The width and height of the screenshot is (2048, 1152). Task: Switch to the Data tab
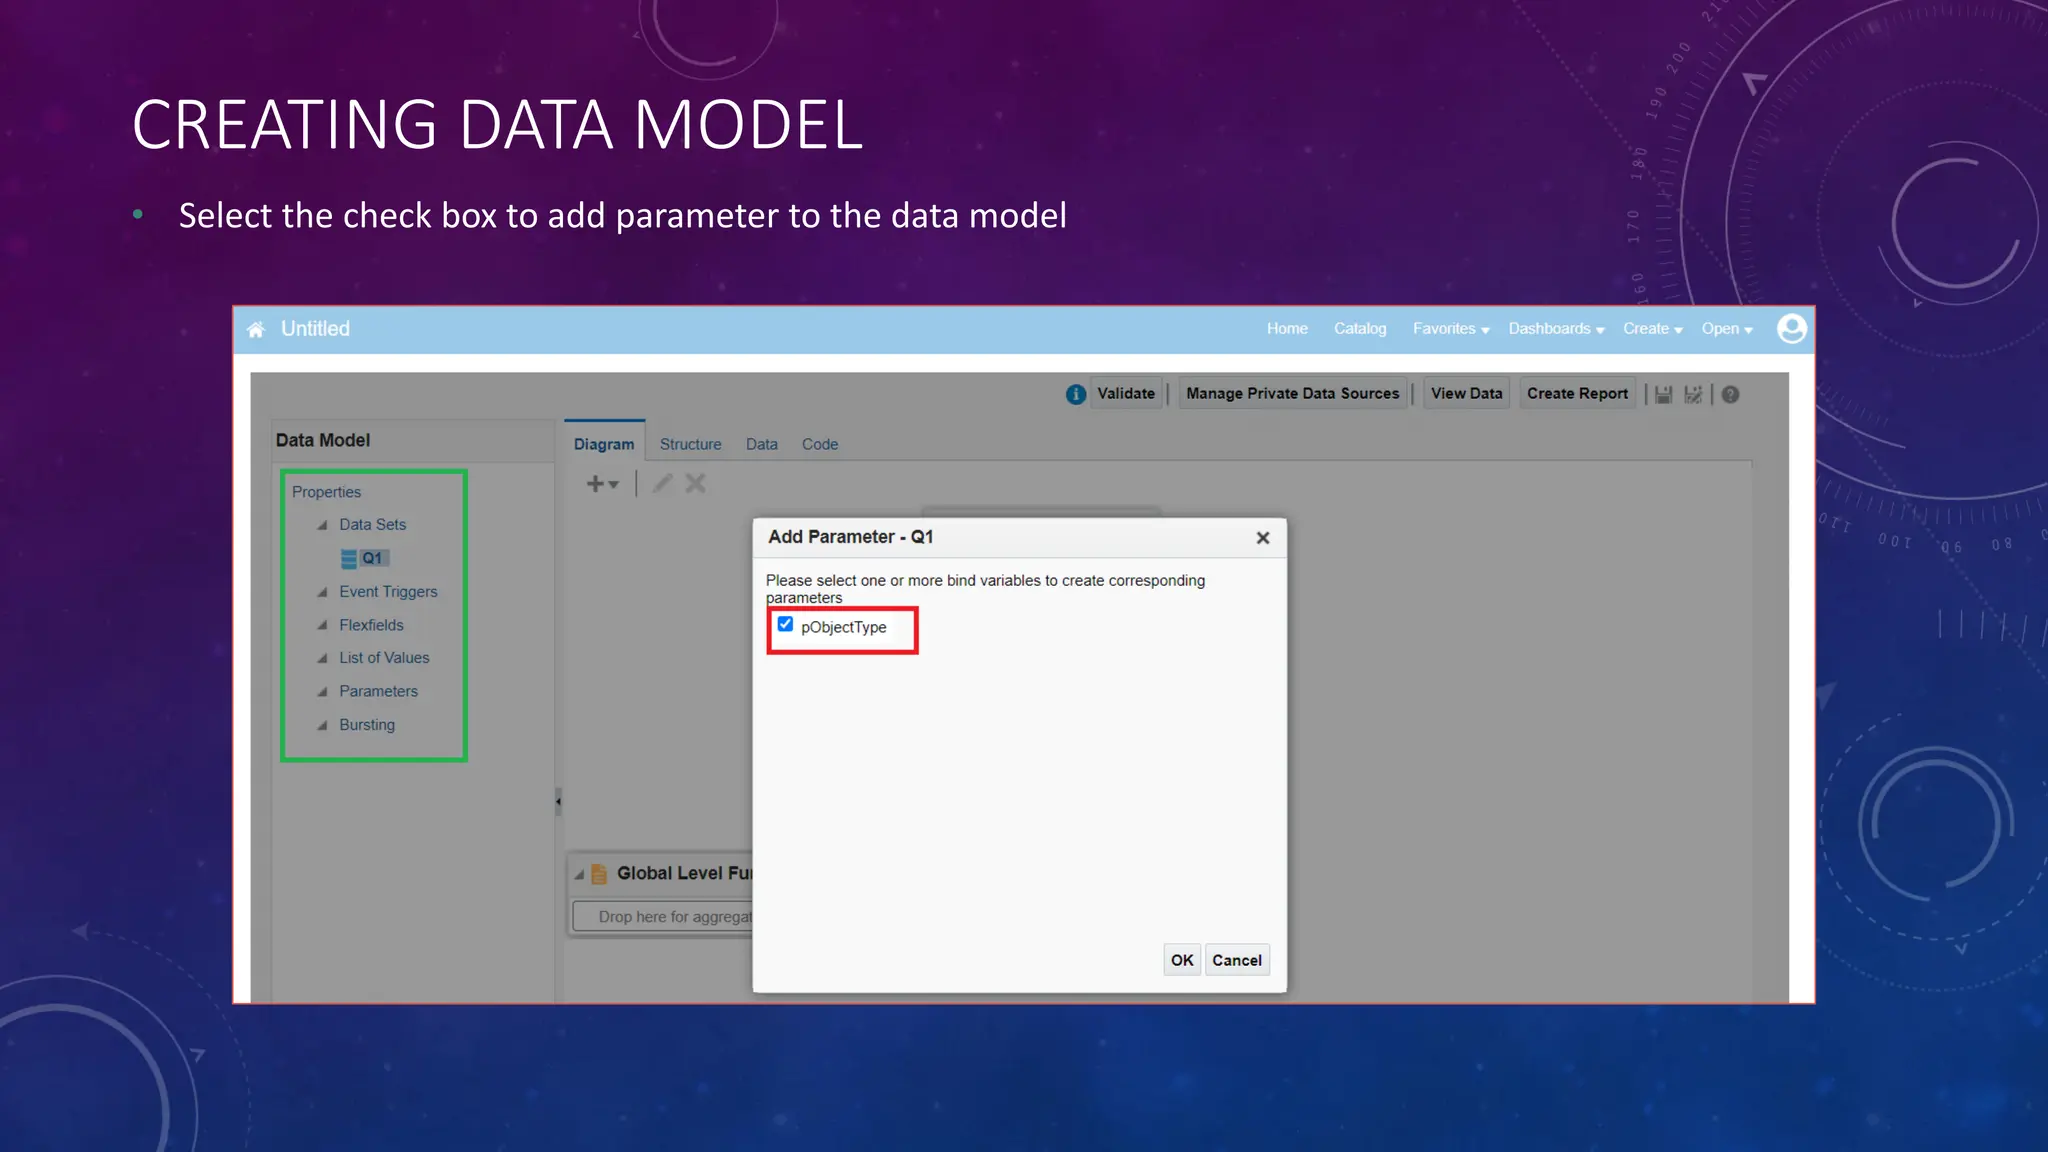click(x=761, y=444)
